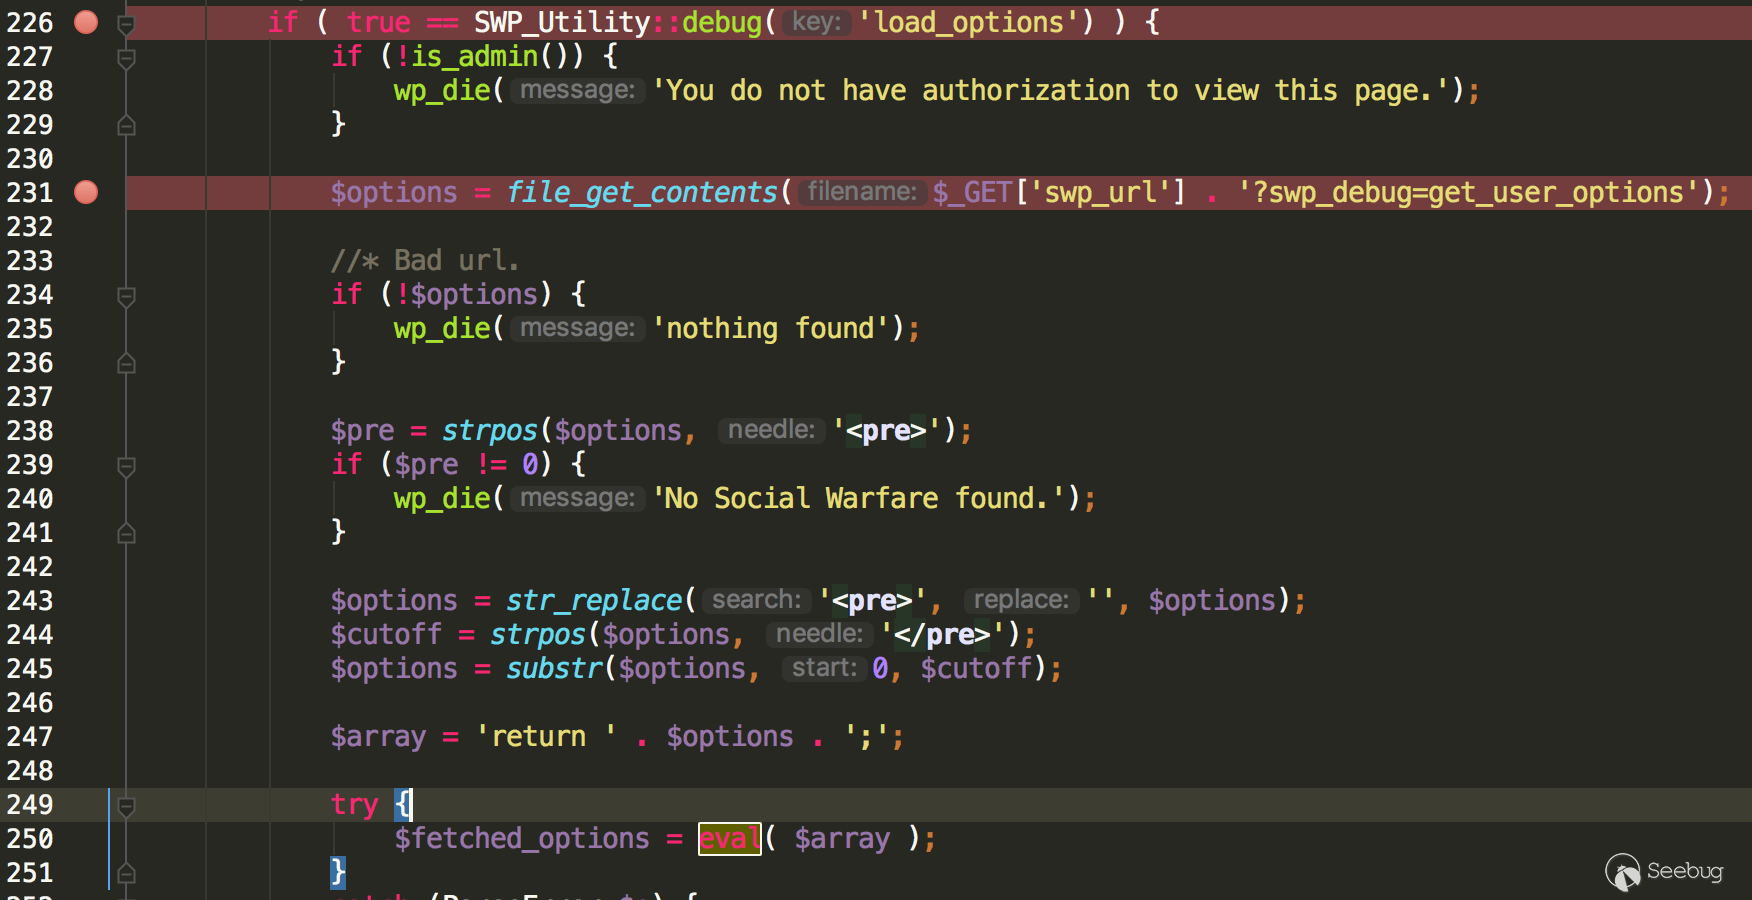This screenshot has width=1752, height=900.
Task: Click the highlighted eval call on line 250
Action: (729, 838)
